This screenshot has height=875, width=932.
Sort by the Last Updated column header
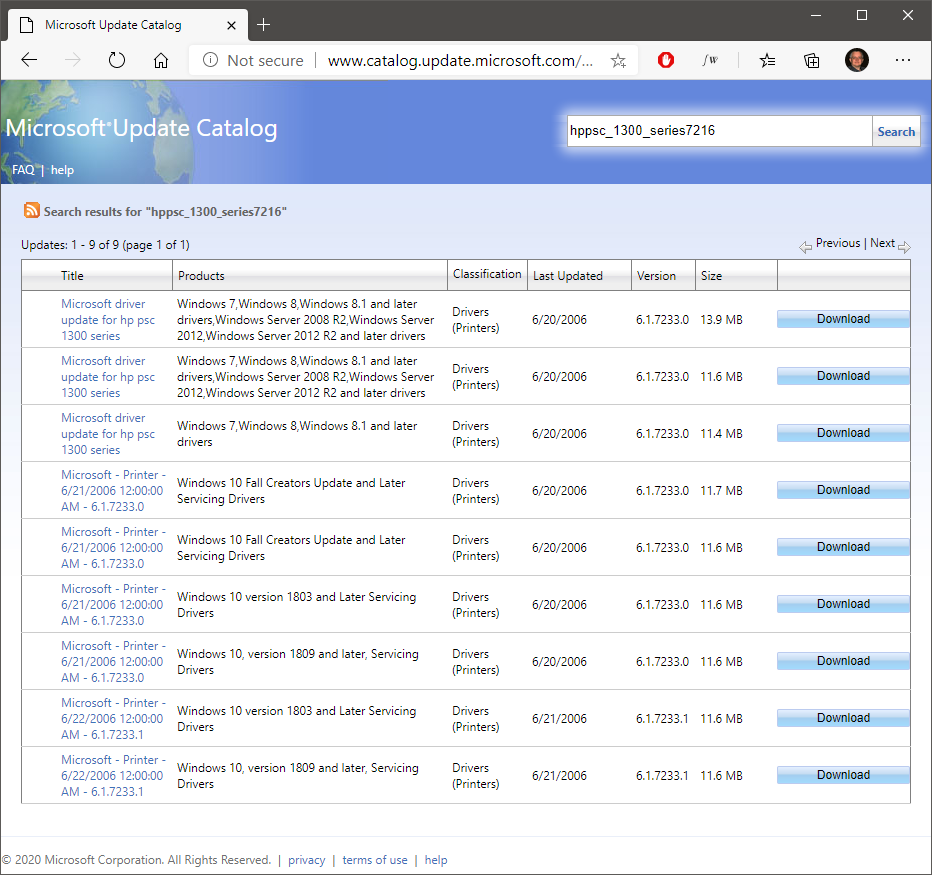pyautogui.click(x=568, y=276)
